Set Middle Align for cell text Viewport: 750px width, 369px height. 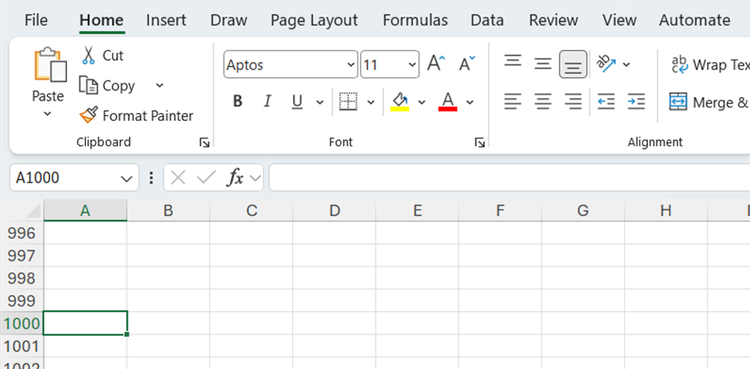click(x=543, y=64)
